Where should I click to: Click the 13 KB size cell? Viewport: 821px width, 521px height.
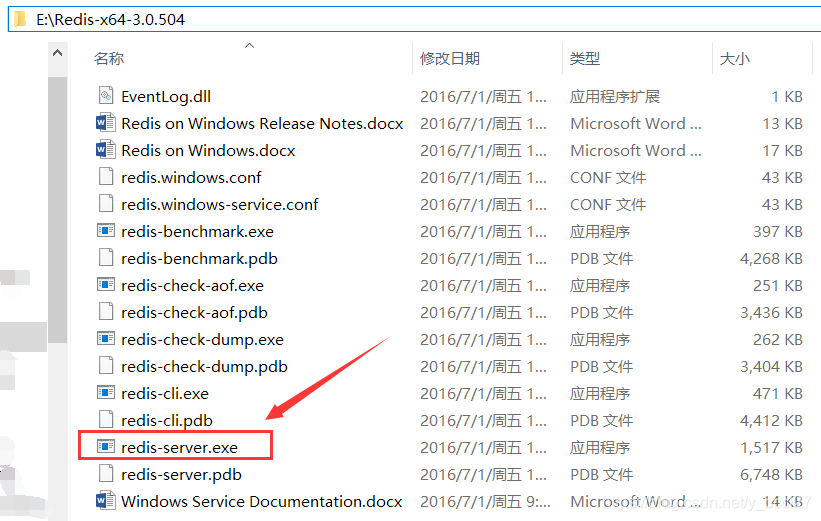[x=782, y=124]
